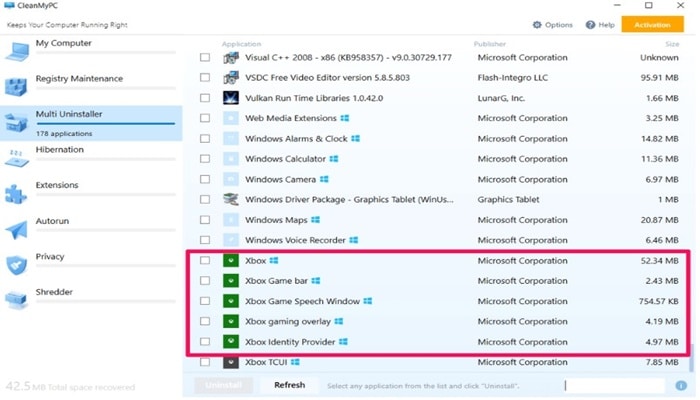This screenshot has height=400, width=700.
Task: Click the Options gear icon
Action: (537, 25)
